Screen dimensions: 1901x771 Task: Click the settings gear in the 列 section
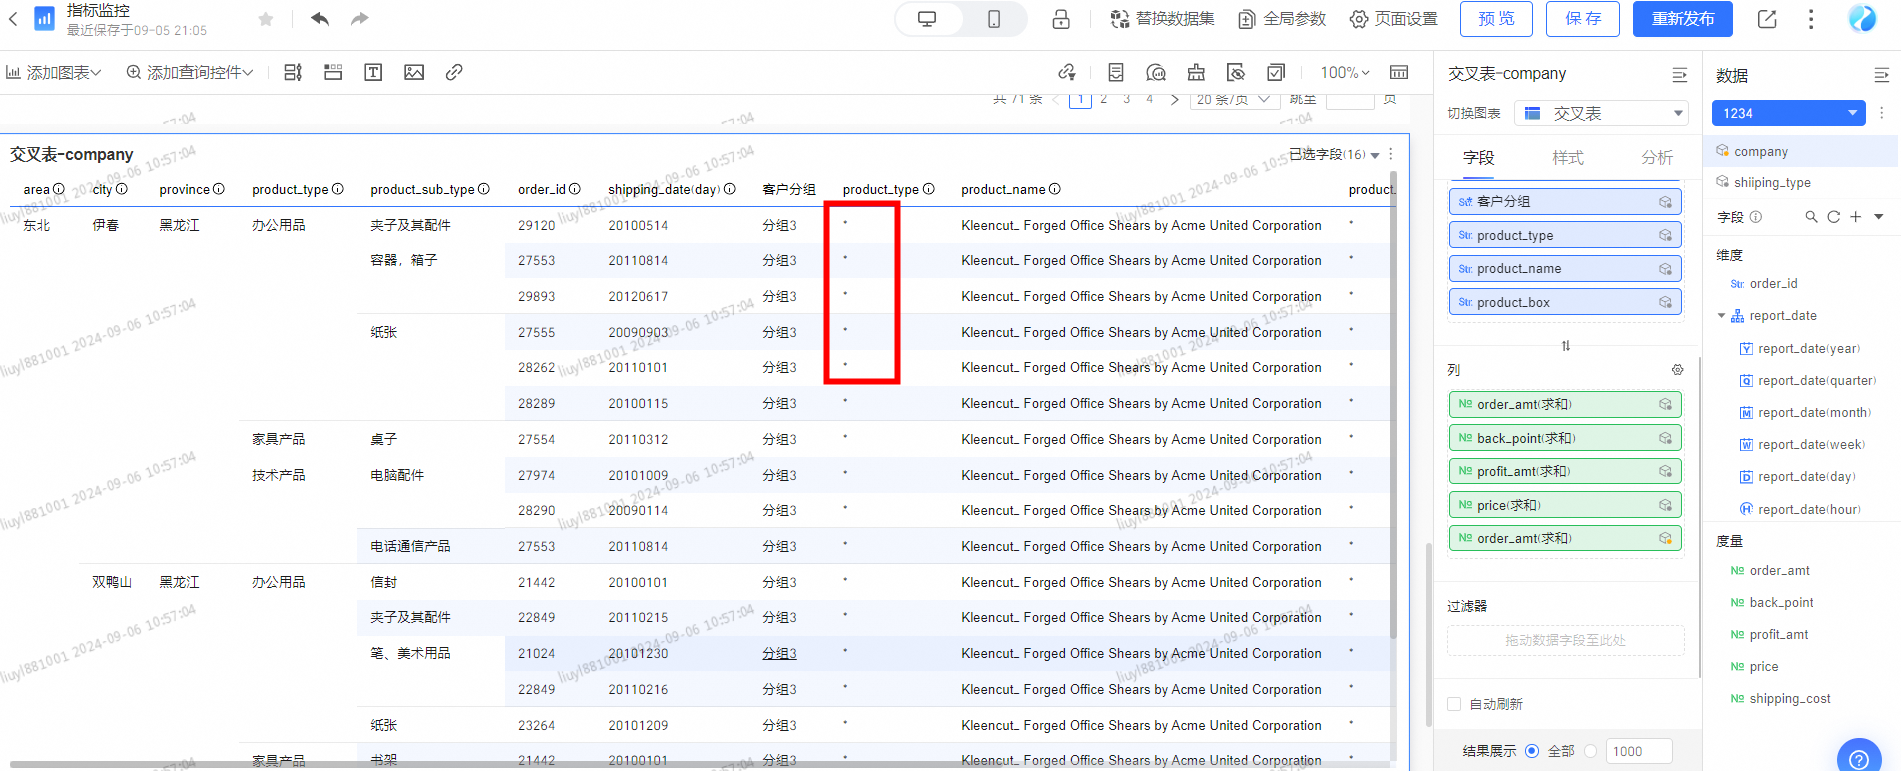(1677, 370)
